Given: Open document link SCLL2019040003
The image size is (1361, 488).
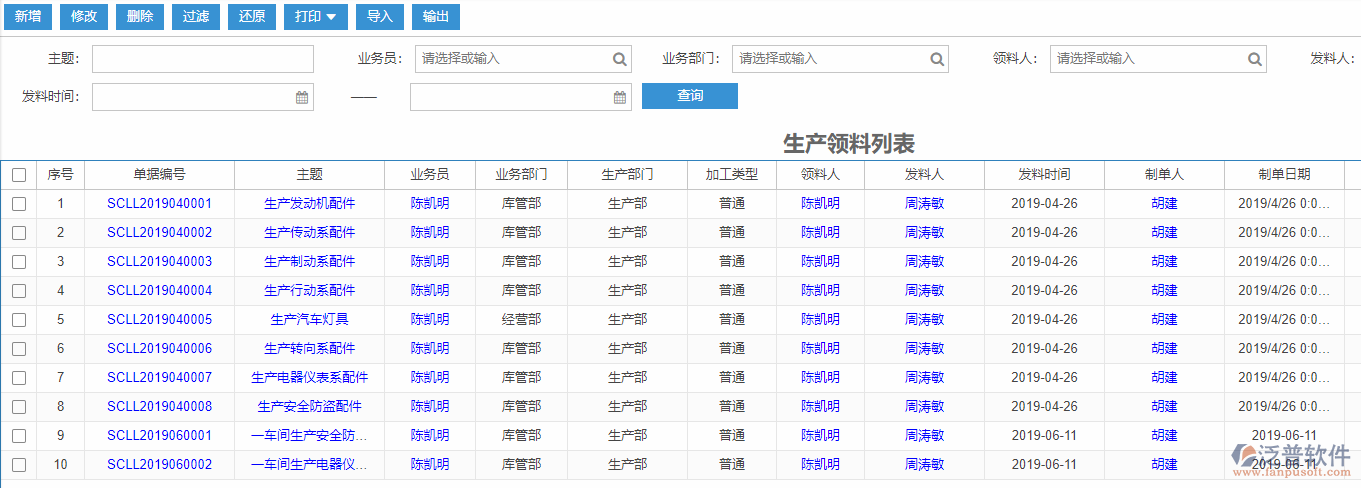Looking at the screenshot, I should point(159,262).
